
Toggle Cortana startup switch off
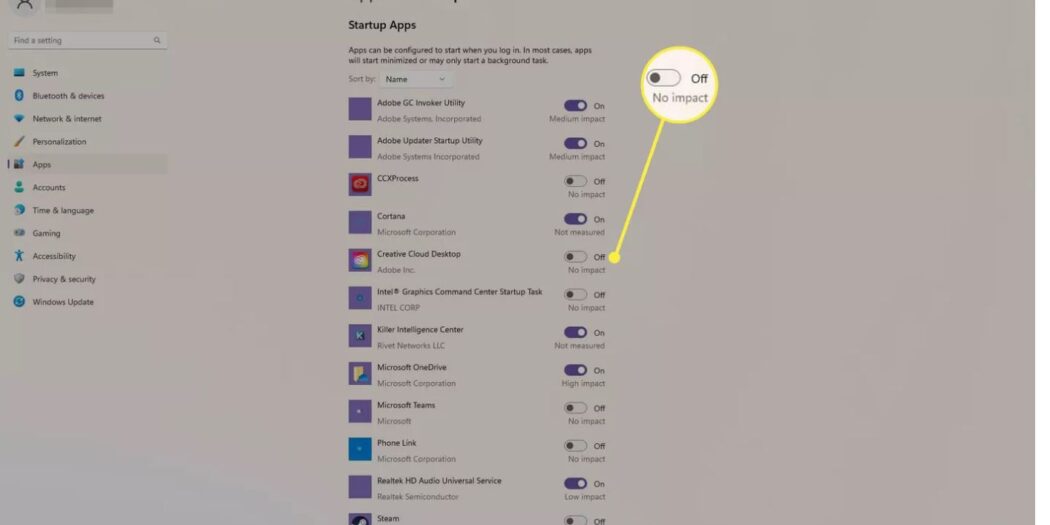575,219
